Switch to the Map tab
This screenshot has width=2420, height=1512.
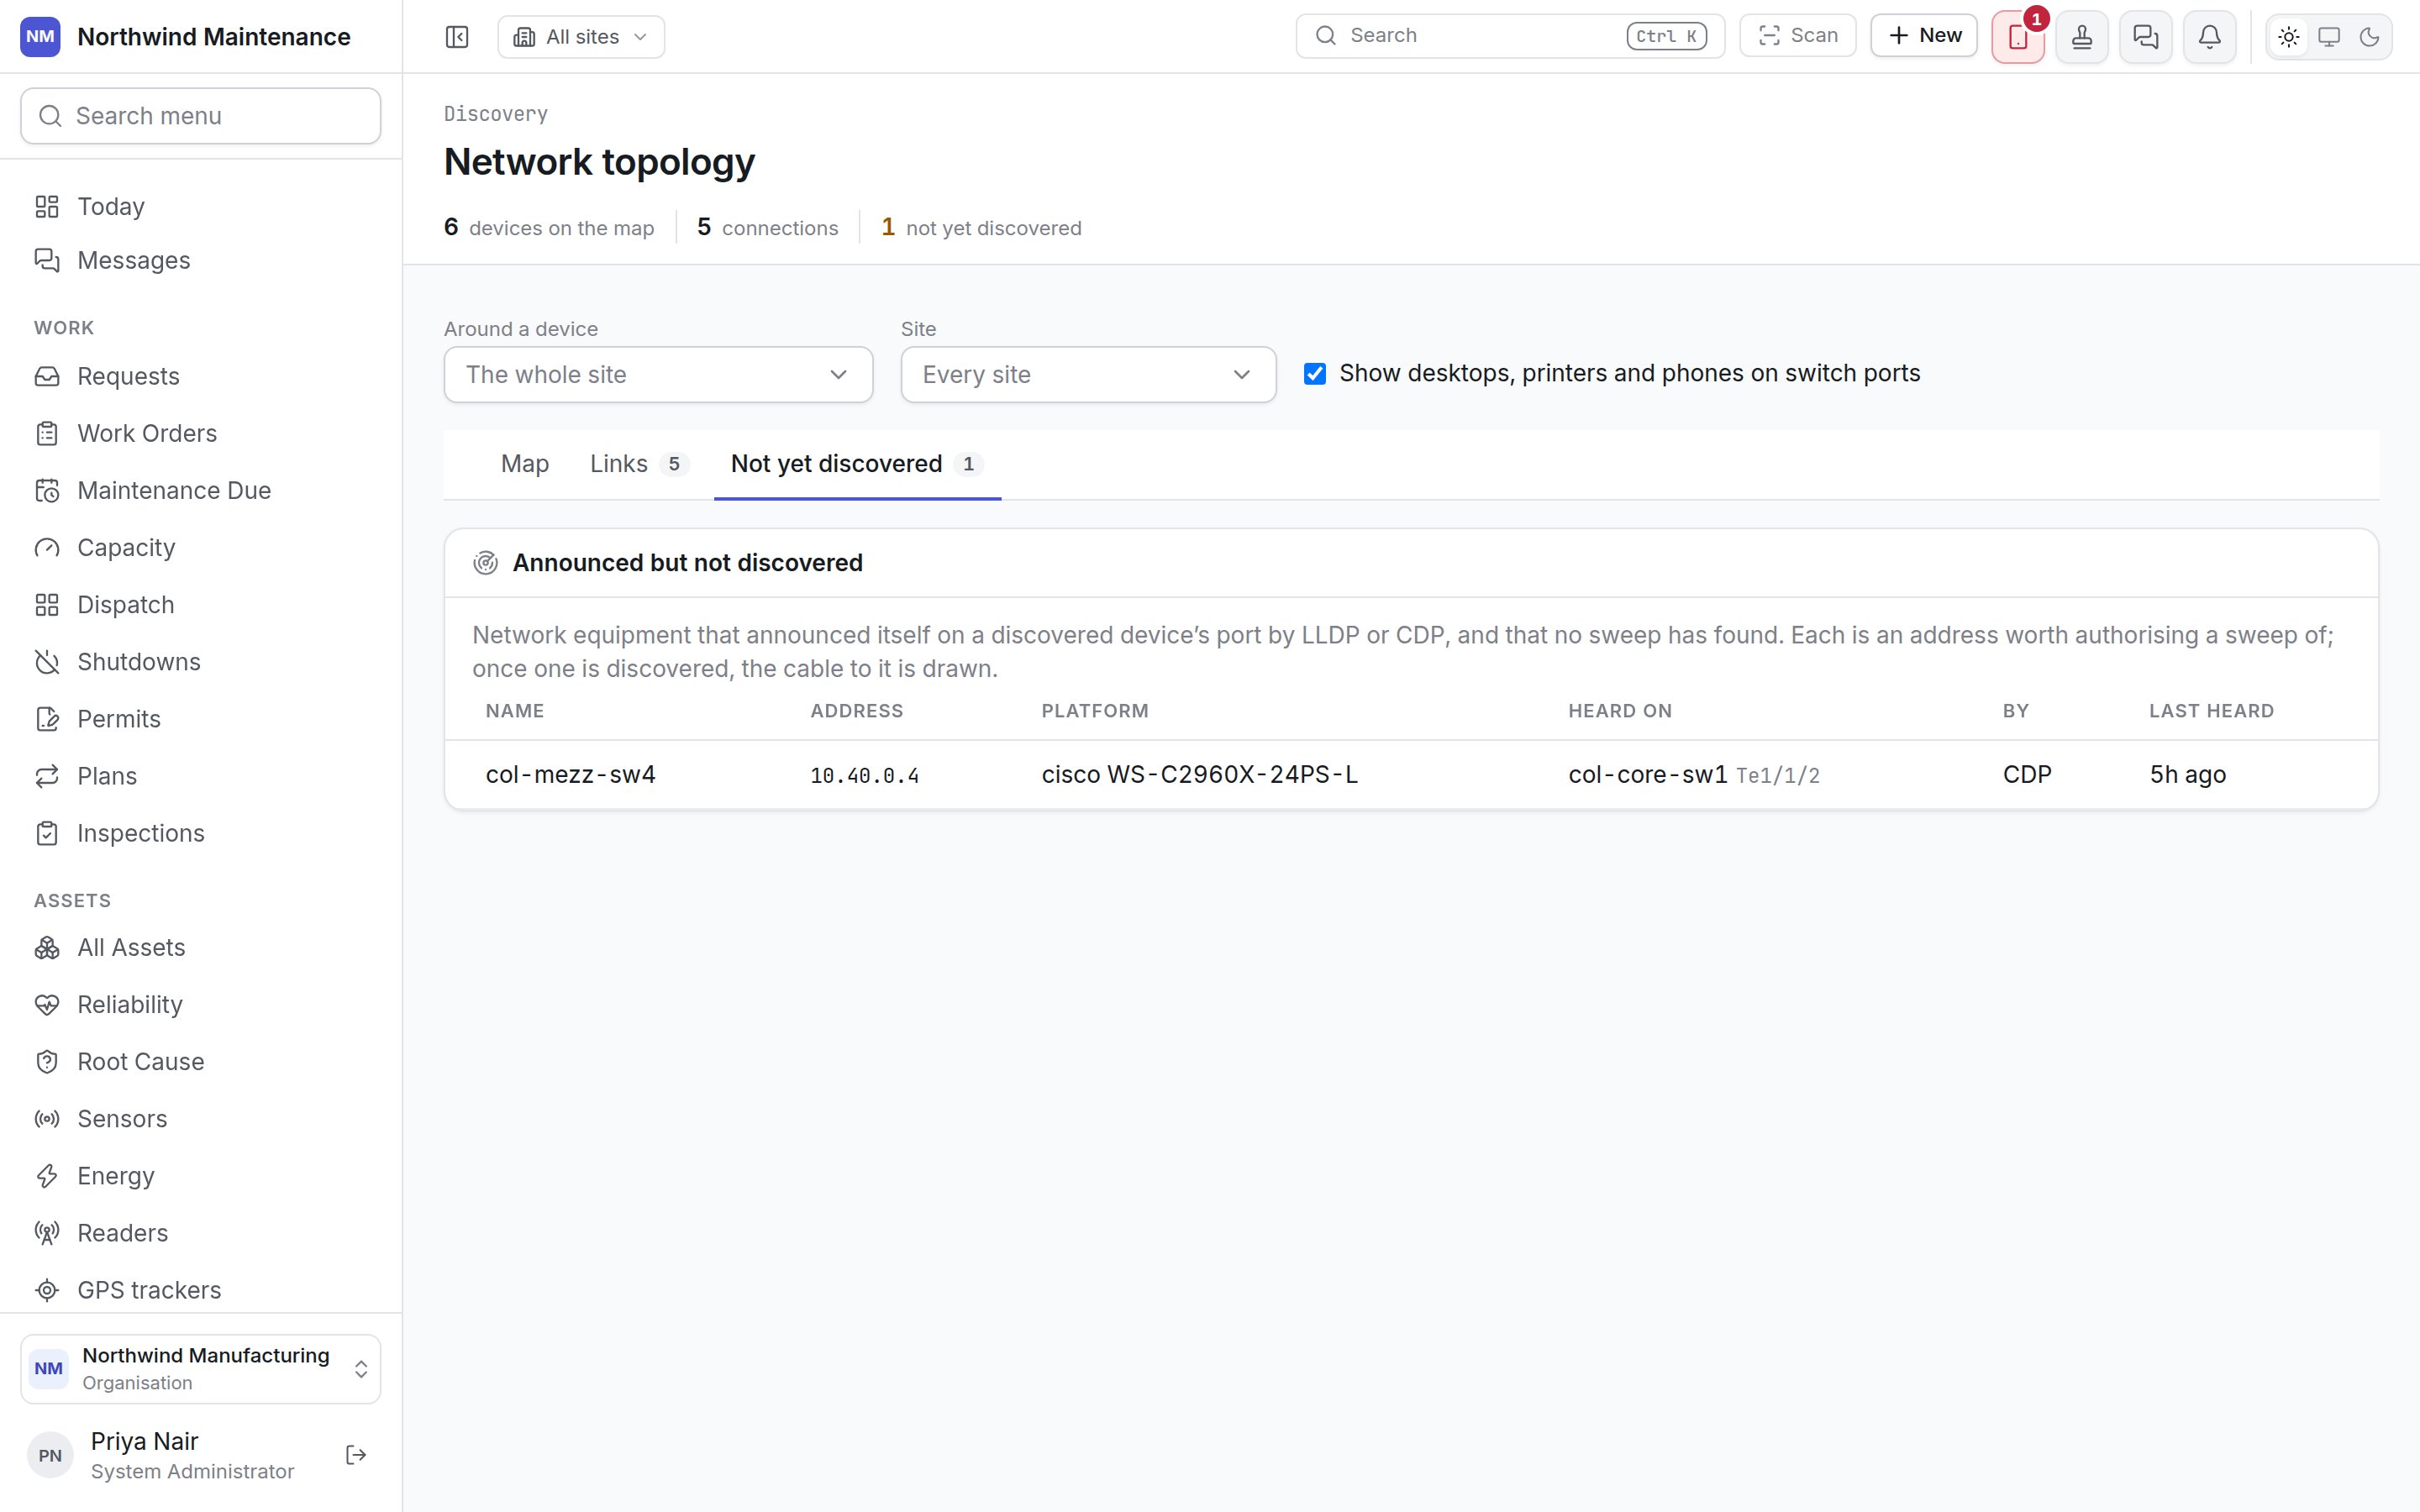(x=525, y=464)
